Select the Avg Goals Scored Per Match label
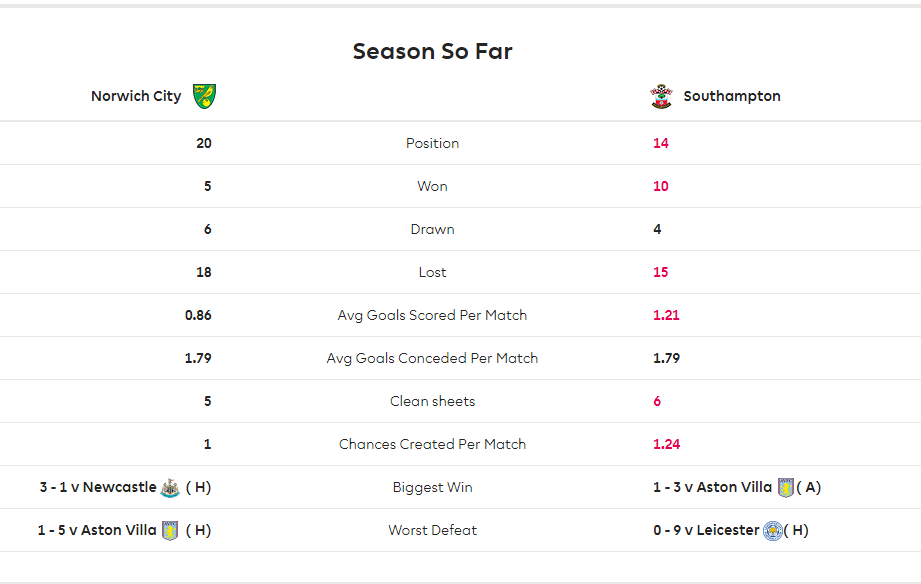Image resolution: width=921 pixels, height=584 pixels. (x=432, y=315)
